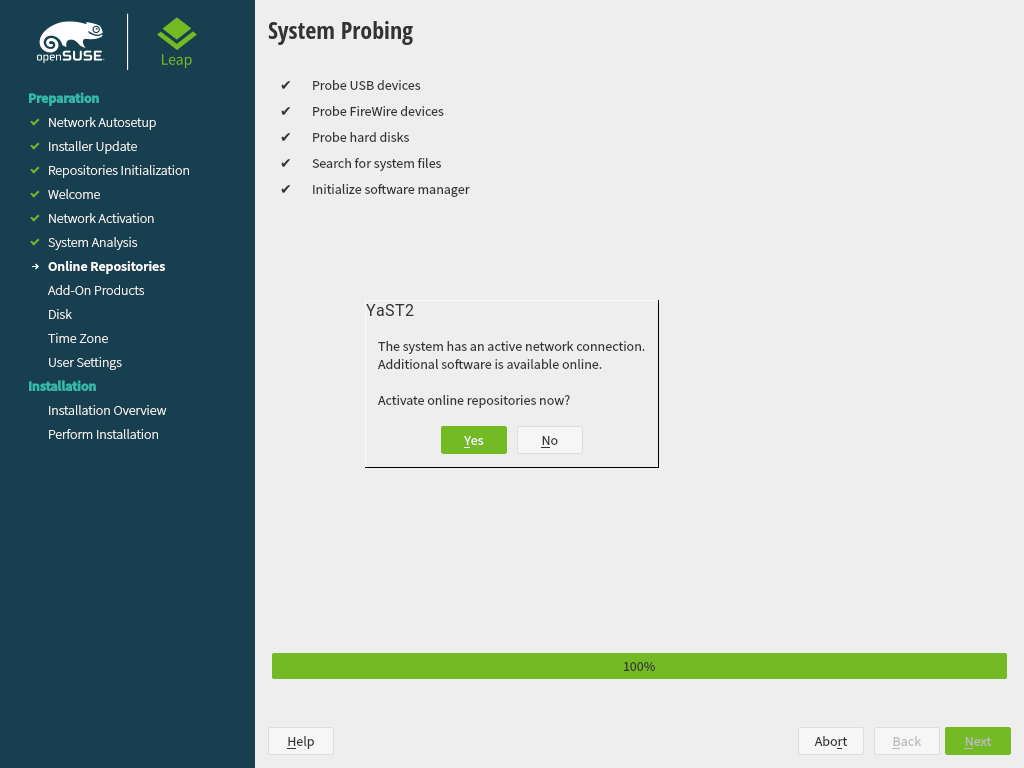The image size is (1024, 768).
Task: Click the checkmark beside Probe USB devices
Action: pyautogui.click(x=286, y=85)
